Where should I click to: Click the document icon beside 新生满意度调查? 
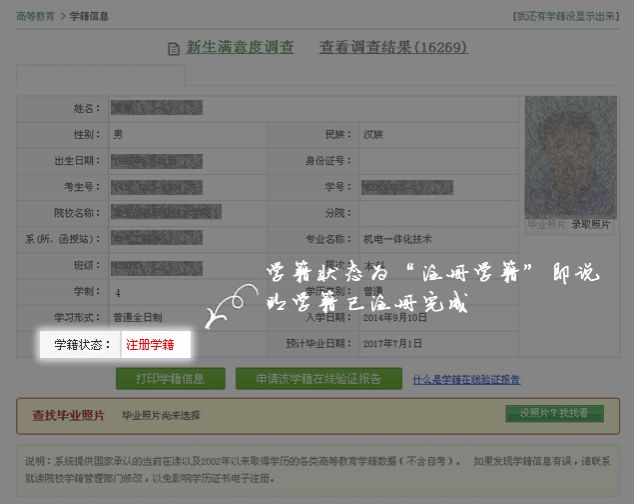coord(176,48)
